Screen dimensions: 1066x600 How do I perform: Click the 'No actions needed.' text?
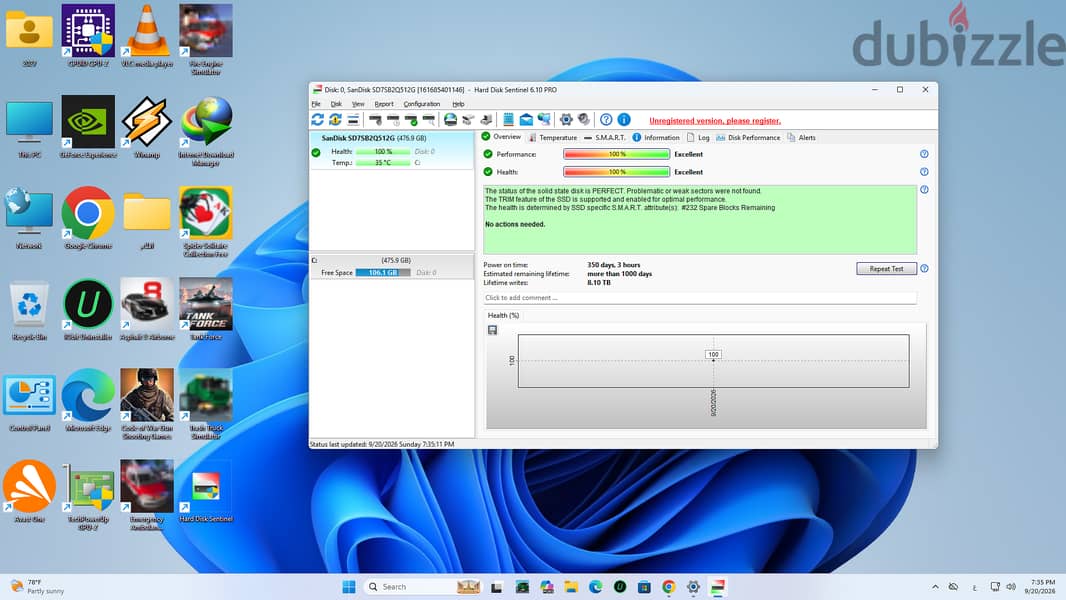(515, 224)
